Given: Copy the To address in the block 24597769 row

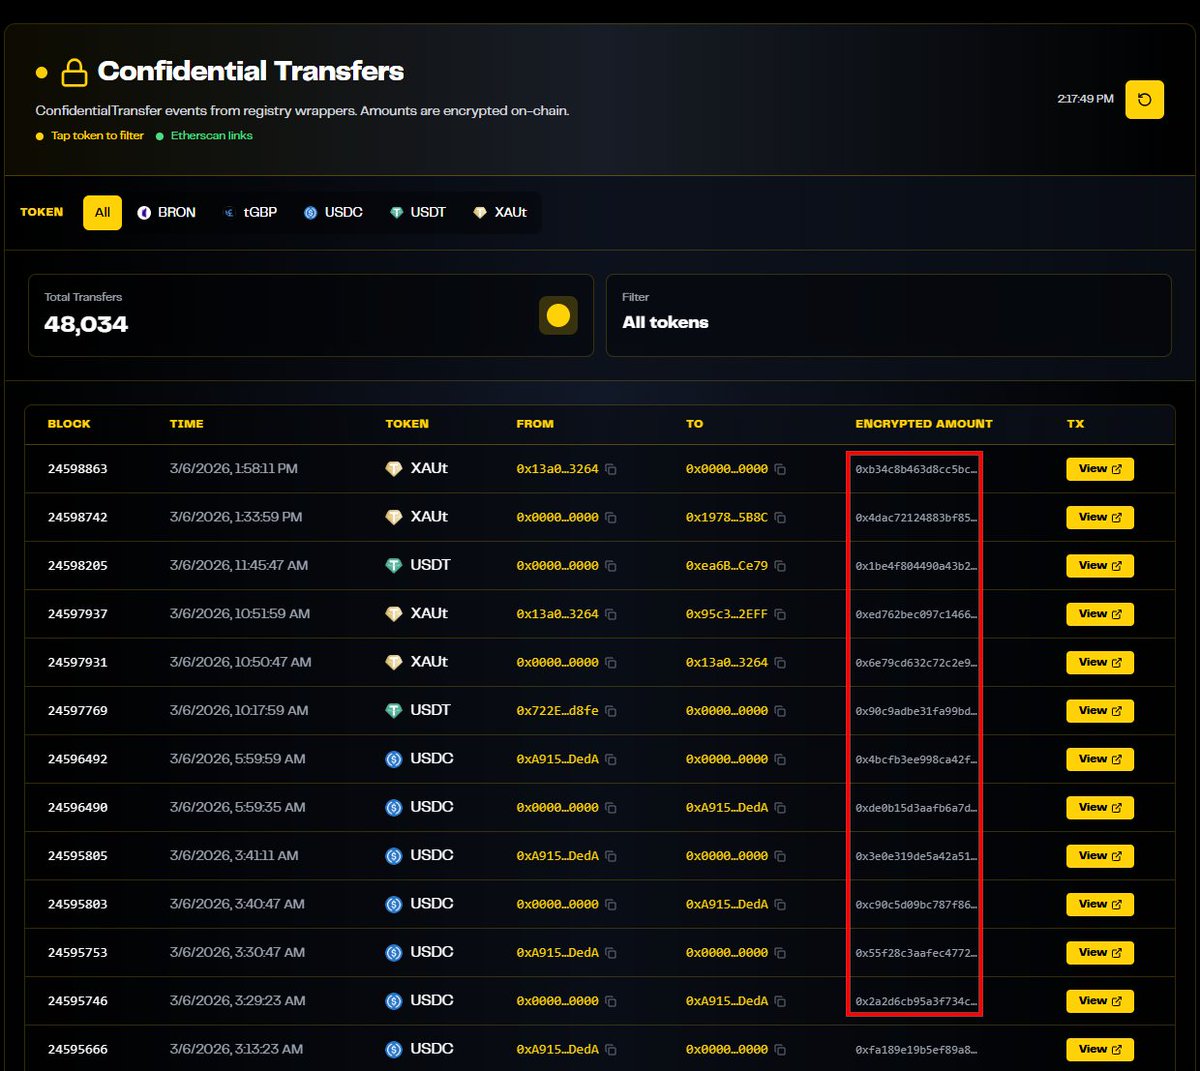Looking at the screenshot, I should pos(780,711).
